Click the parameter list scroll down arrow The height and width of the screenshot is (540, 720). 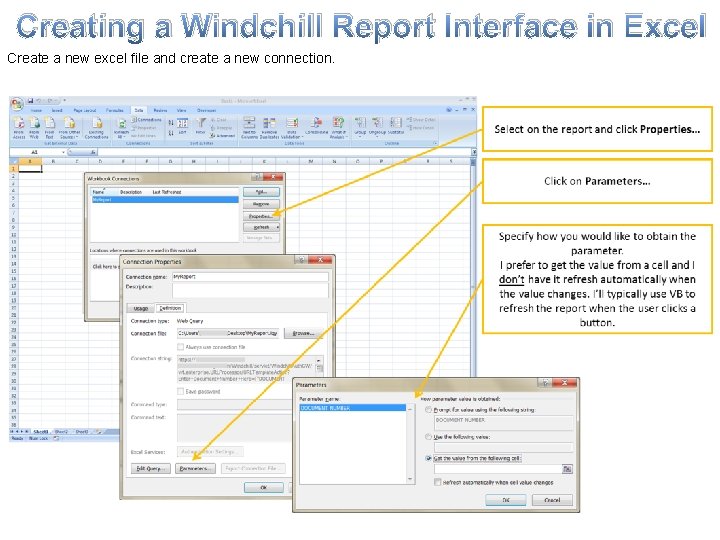pyautogui.click(x=410, y=479)
